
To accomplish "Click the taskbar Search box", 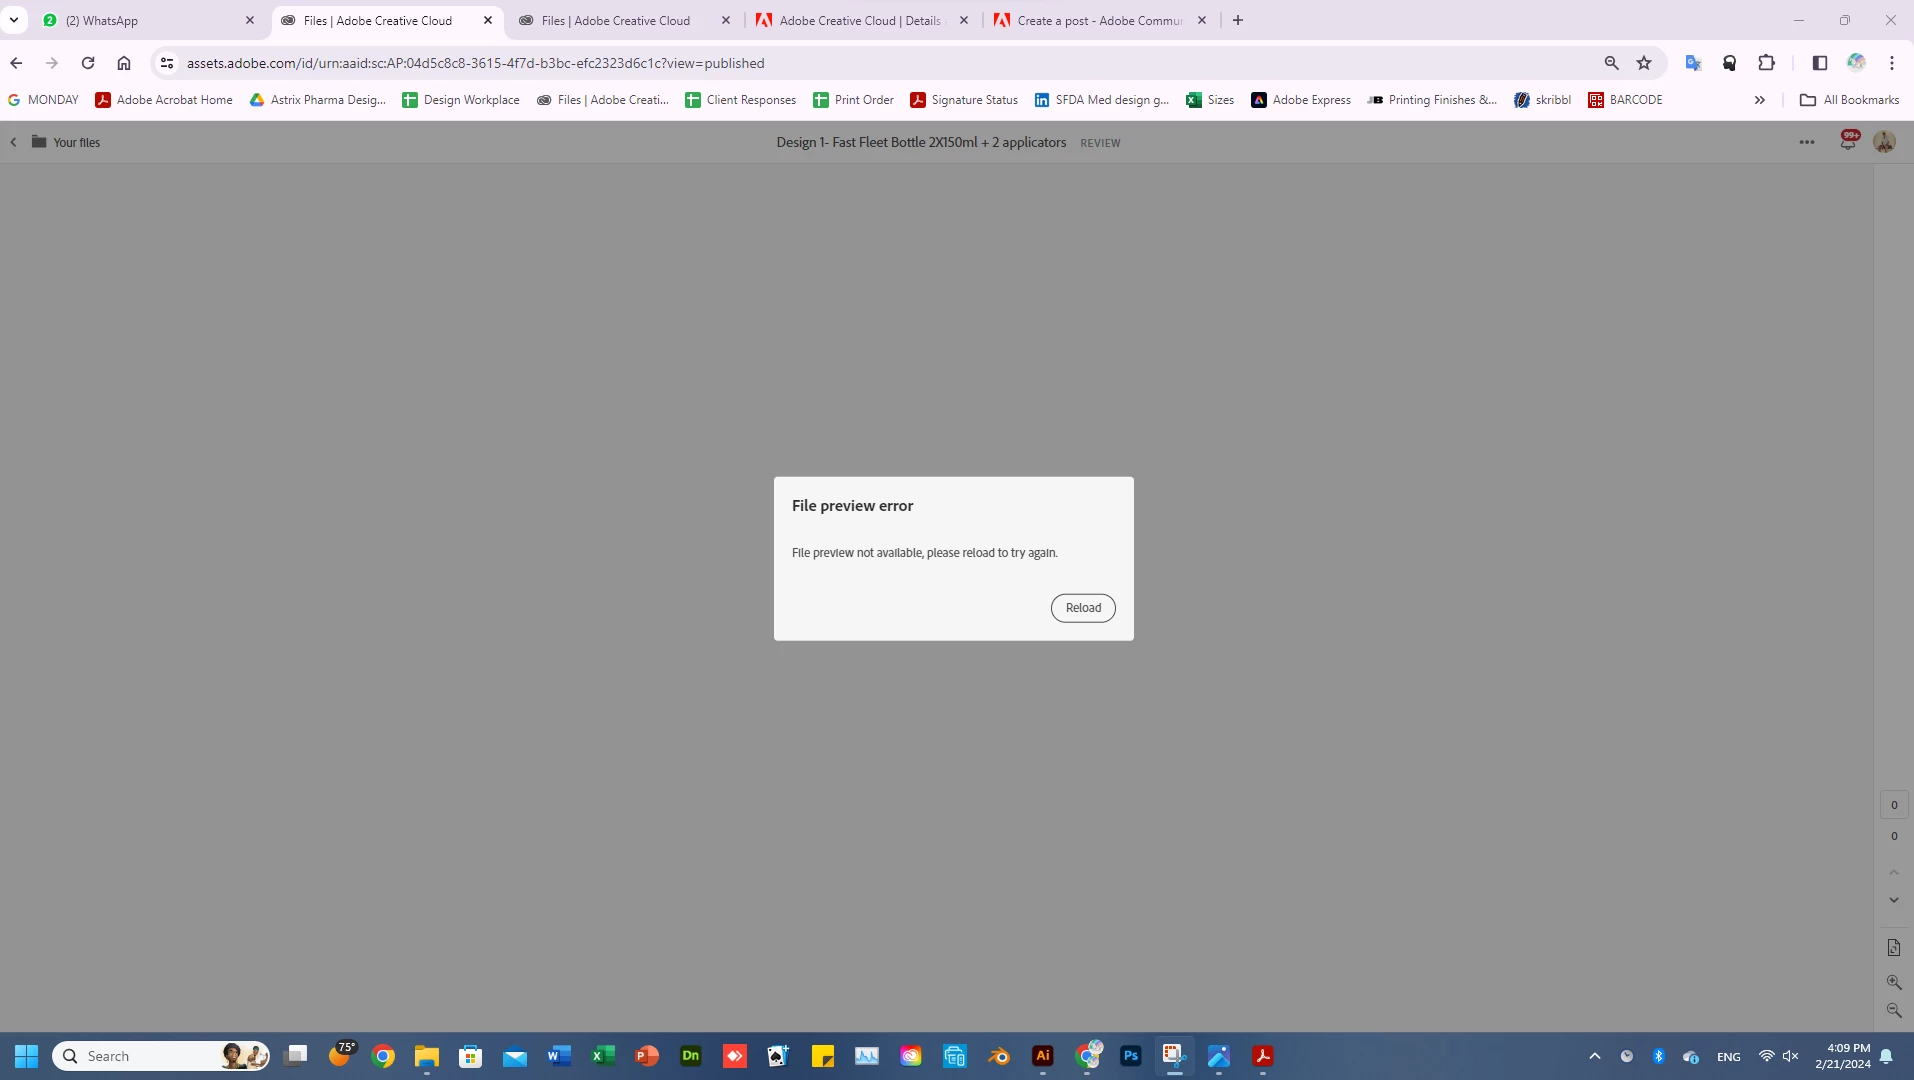I will point(162,1056).
